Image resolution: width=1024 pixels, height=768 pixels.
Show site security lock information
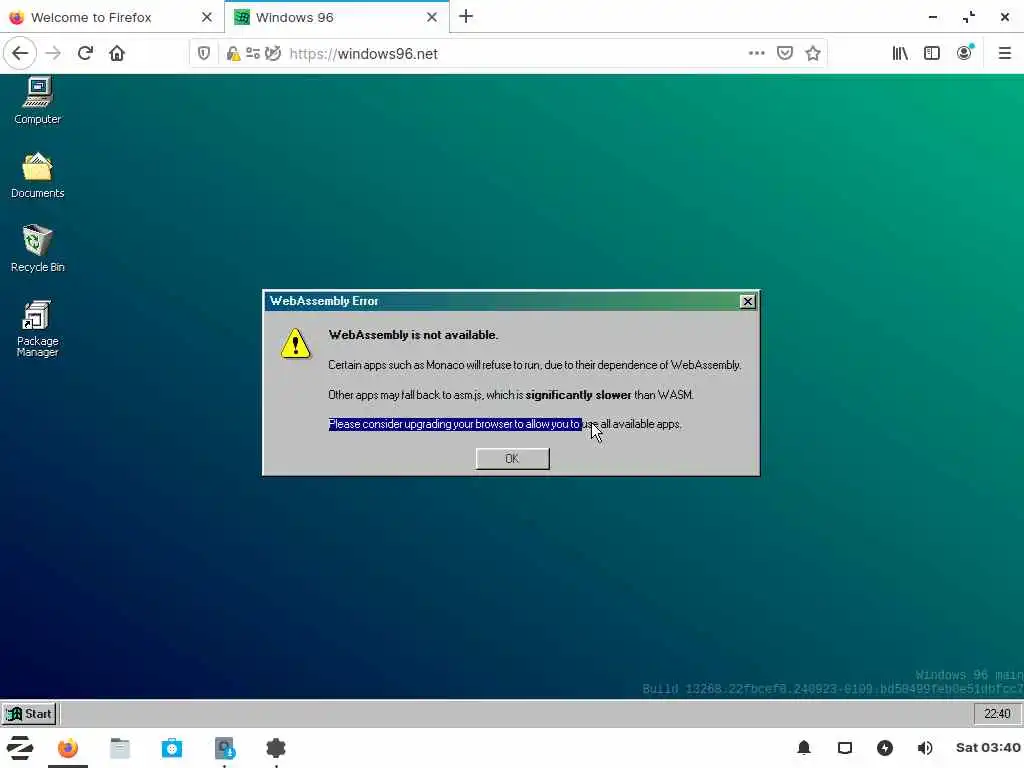coord(232,54)
